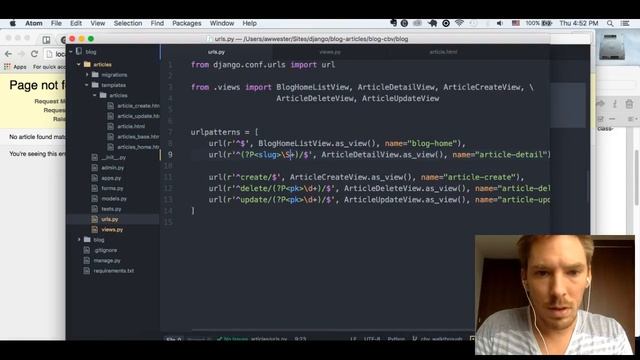This screenshot has height=360, width=640.
Task: Open the View menu
Action: [x=98, y=23]
